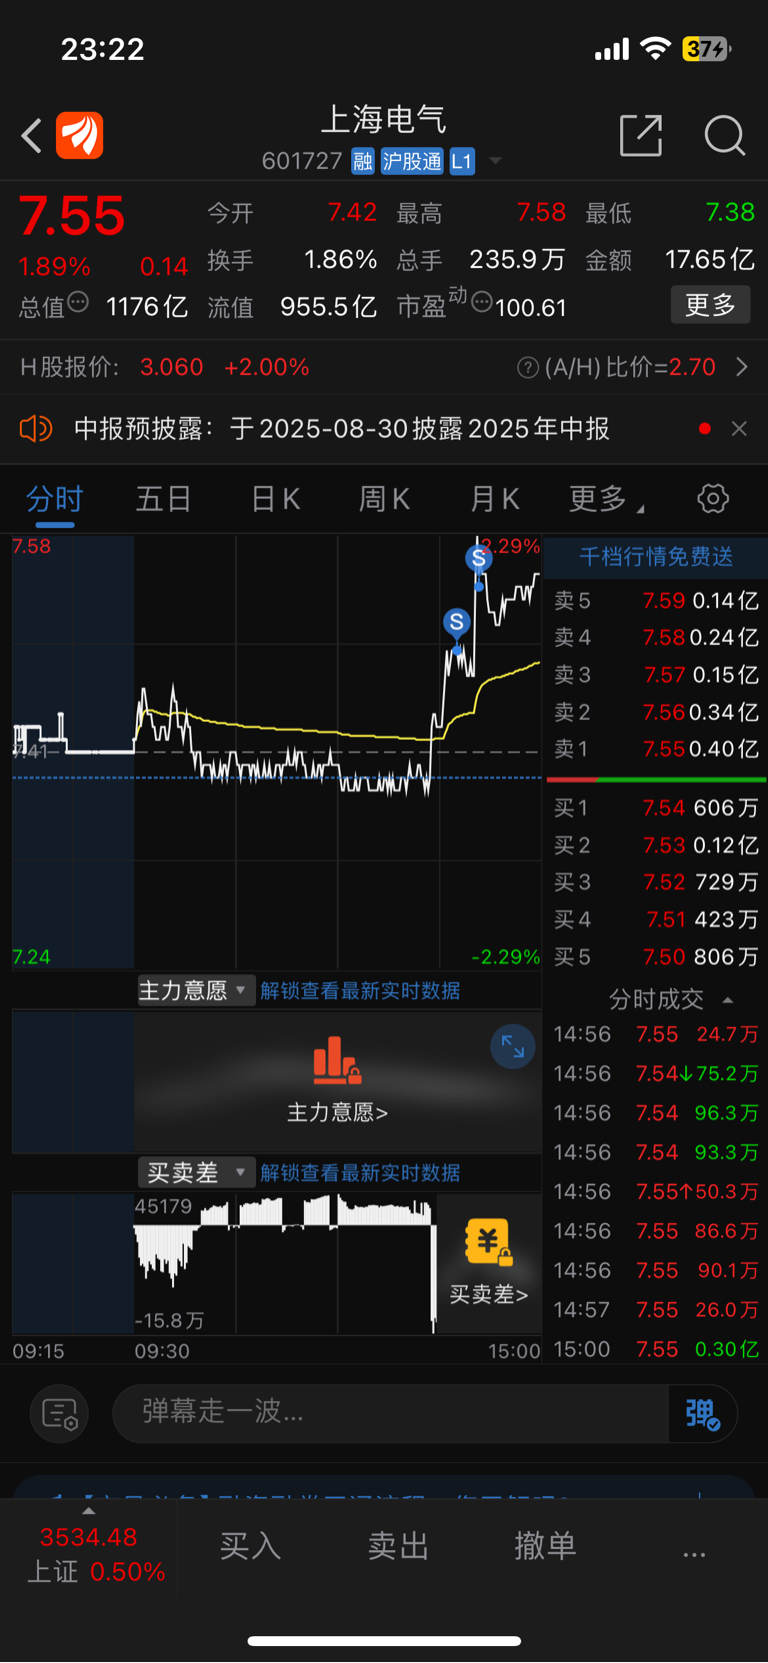Tap the announcement speaker icon

36,429
